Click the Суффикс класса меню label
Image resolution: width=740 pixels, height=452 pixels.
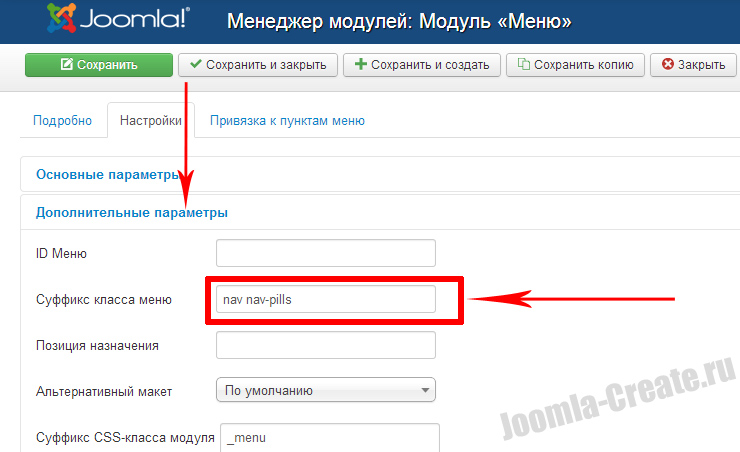tap(104, 299)
